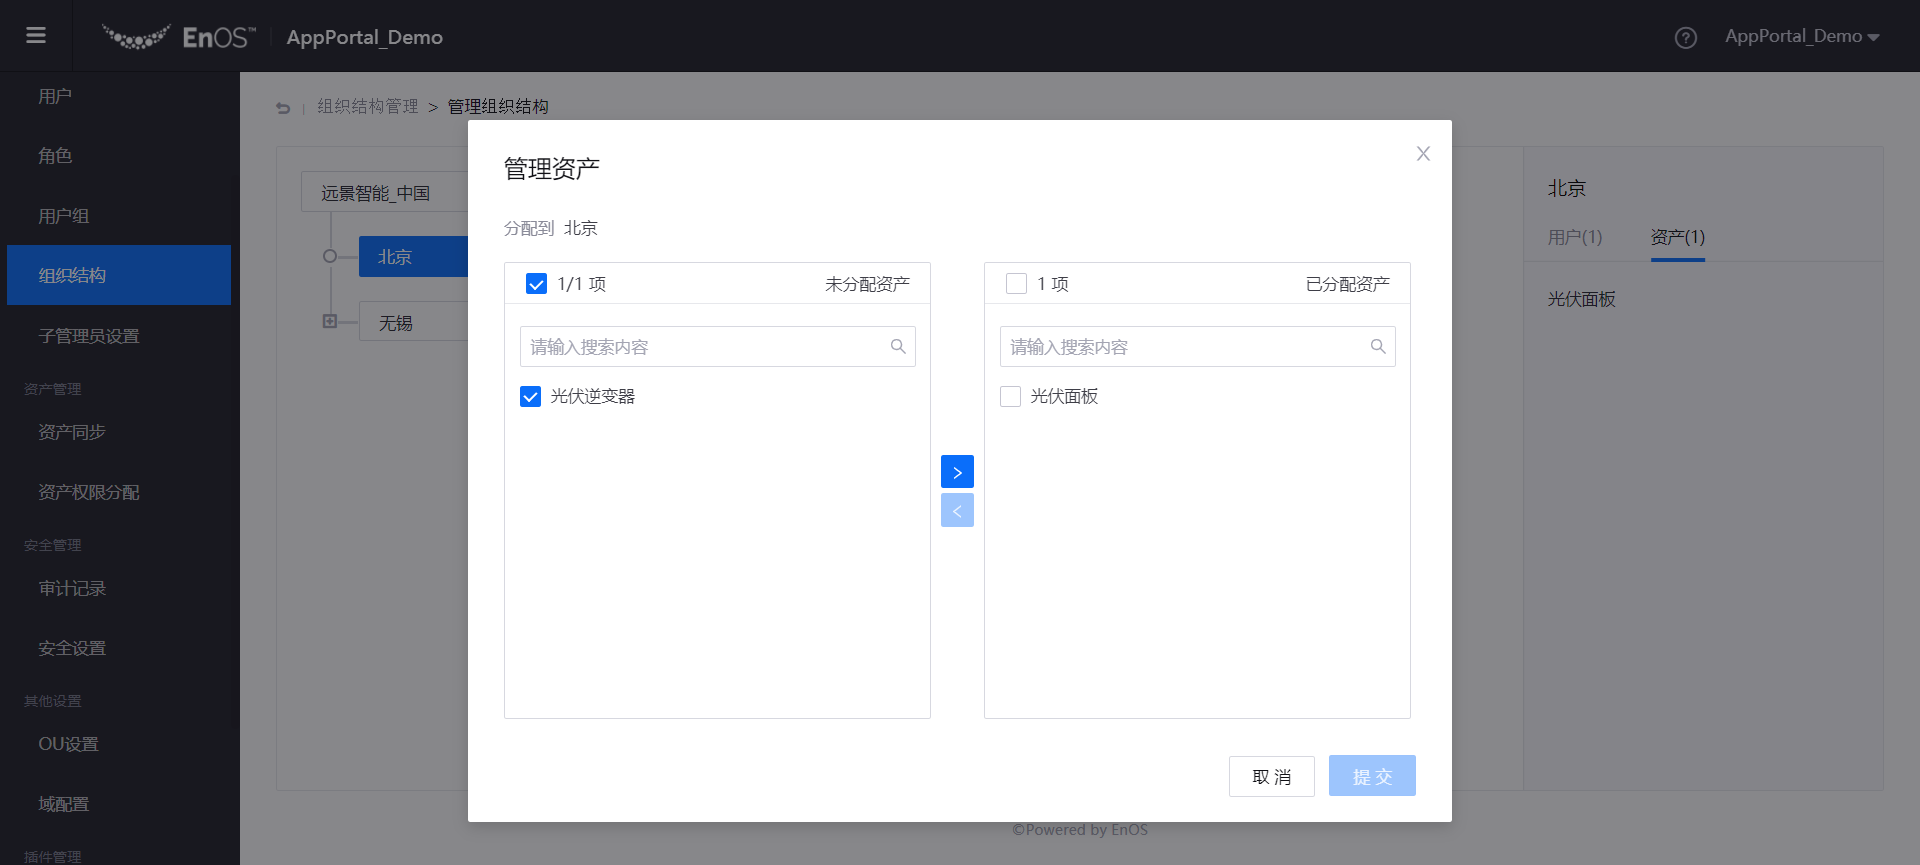
Task: Switch to the 用户(1) tab
Action: 1574,238
